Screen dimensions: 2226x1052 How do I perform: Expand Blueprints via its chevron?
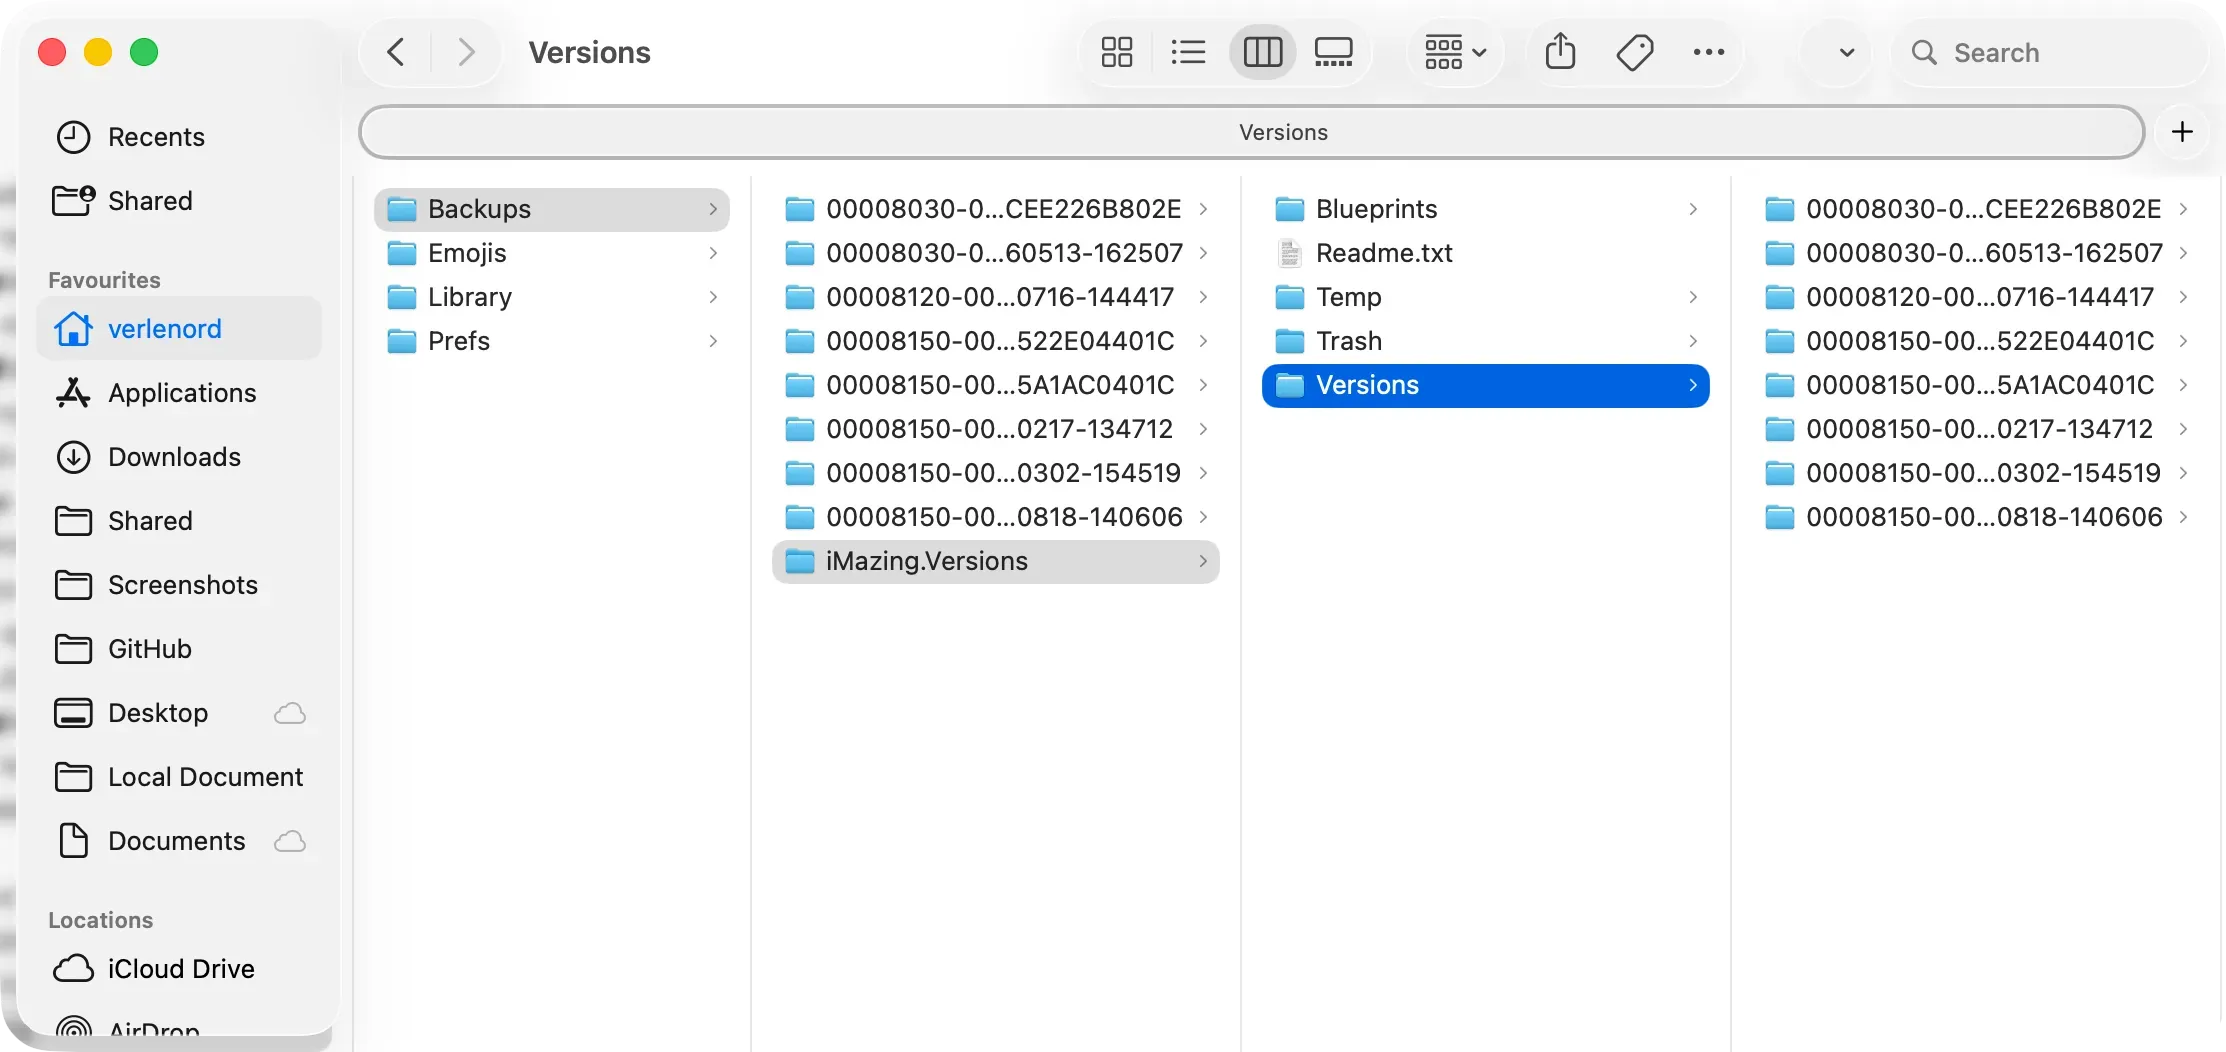click(x=1693, y=209)
